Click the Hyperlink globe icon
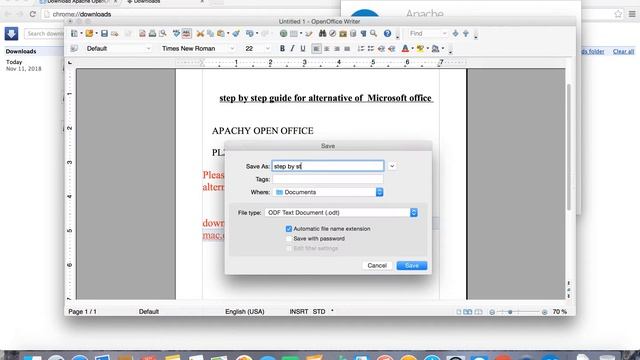This screenshot has height=360, width=640. point(283,33)
